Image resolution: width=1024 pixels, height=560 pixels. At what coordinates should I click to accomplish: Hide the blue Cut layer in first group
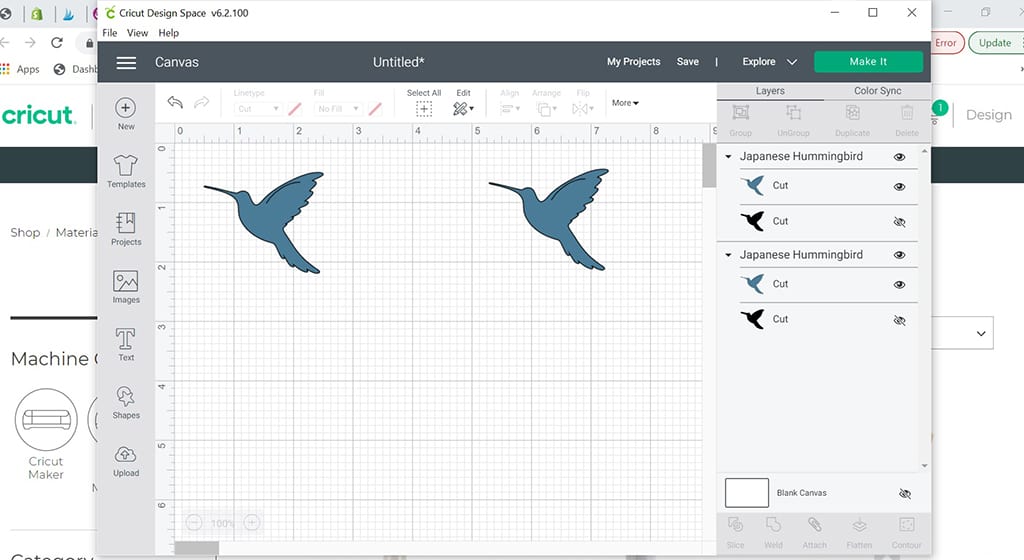[x=899, y=187]
